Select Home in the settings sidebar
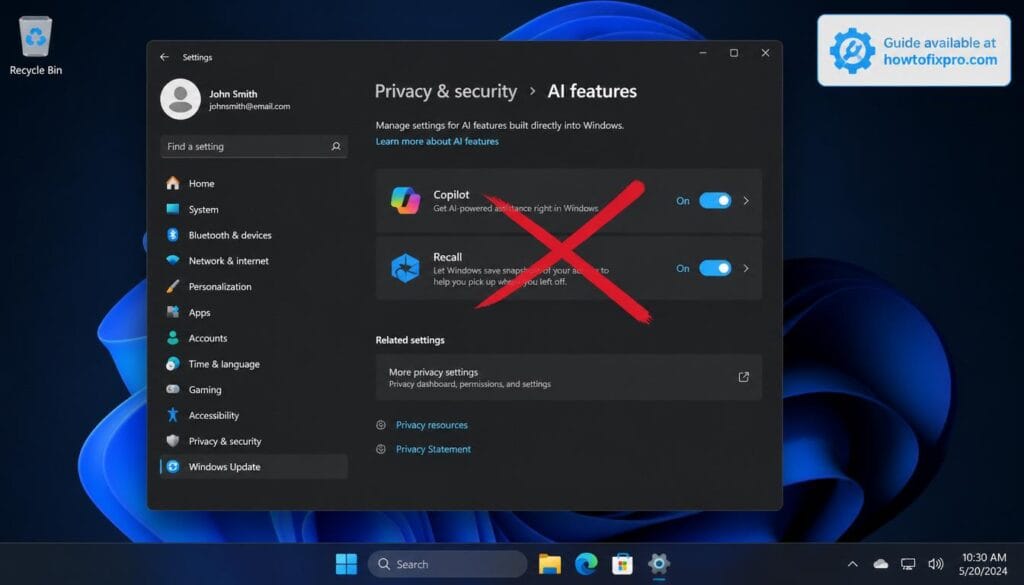This screenshot has width=1024, height=585. 253,183
